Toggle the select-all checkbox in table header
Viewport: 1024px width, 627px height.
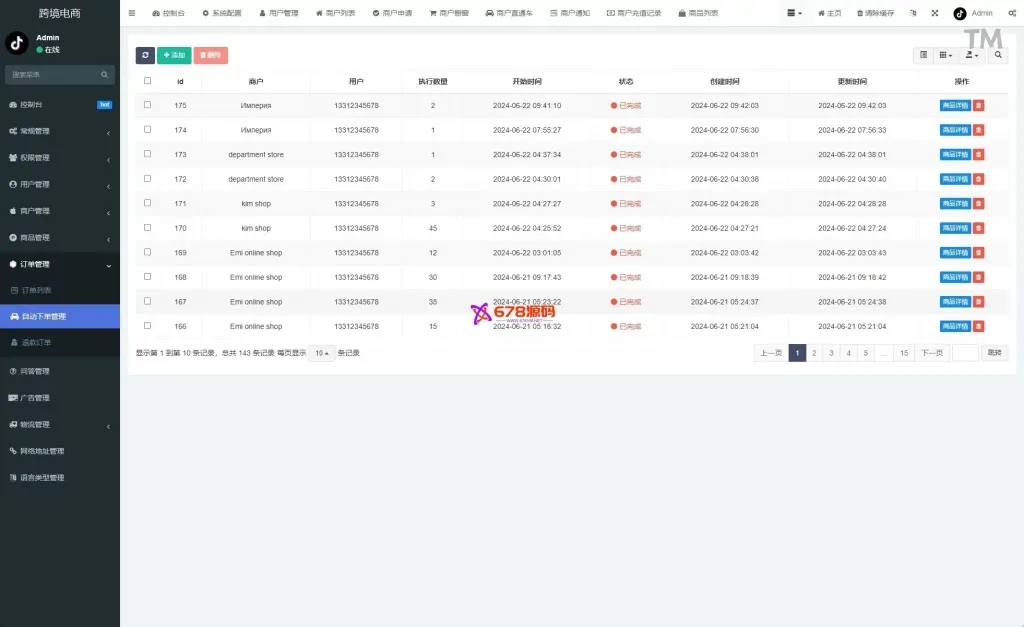click(148, 81)
